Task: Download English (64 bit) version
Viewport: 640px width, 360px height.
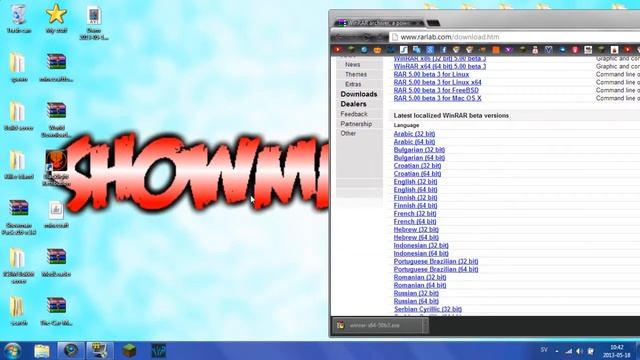Action: tap(415, 190)
